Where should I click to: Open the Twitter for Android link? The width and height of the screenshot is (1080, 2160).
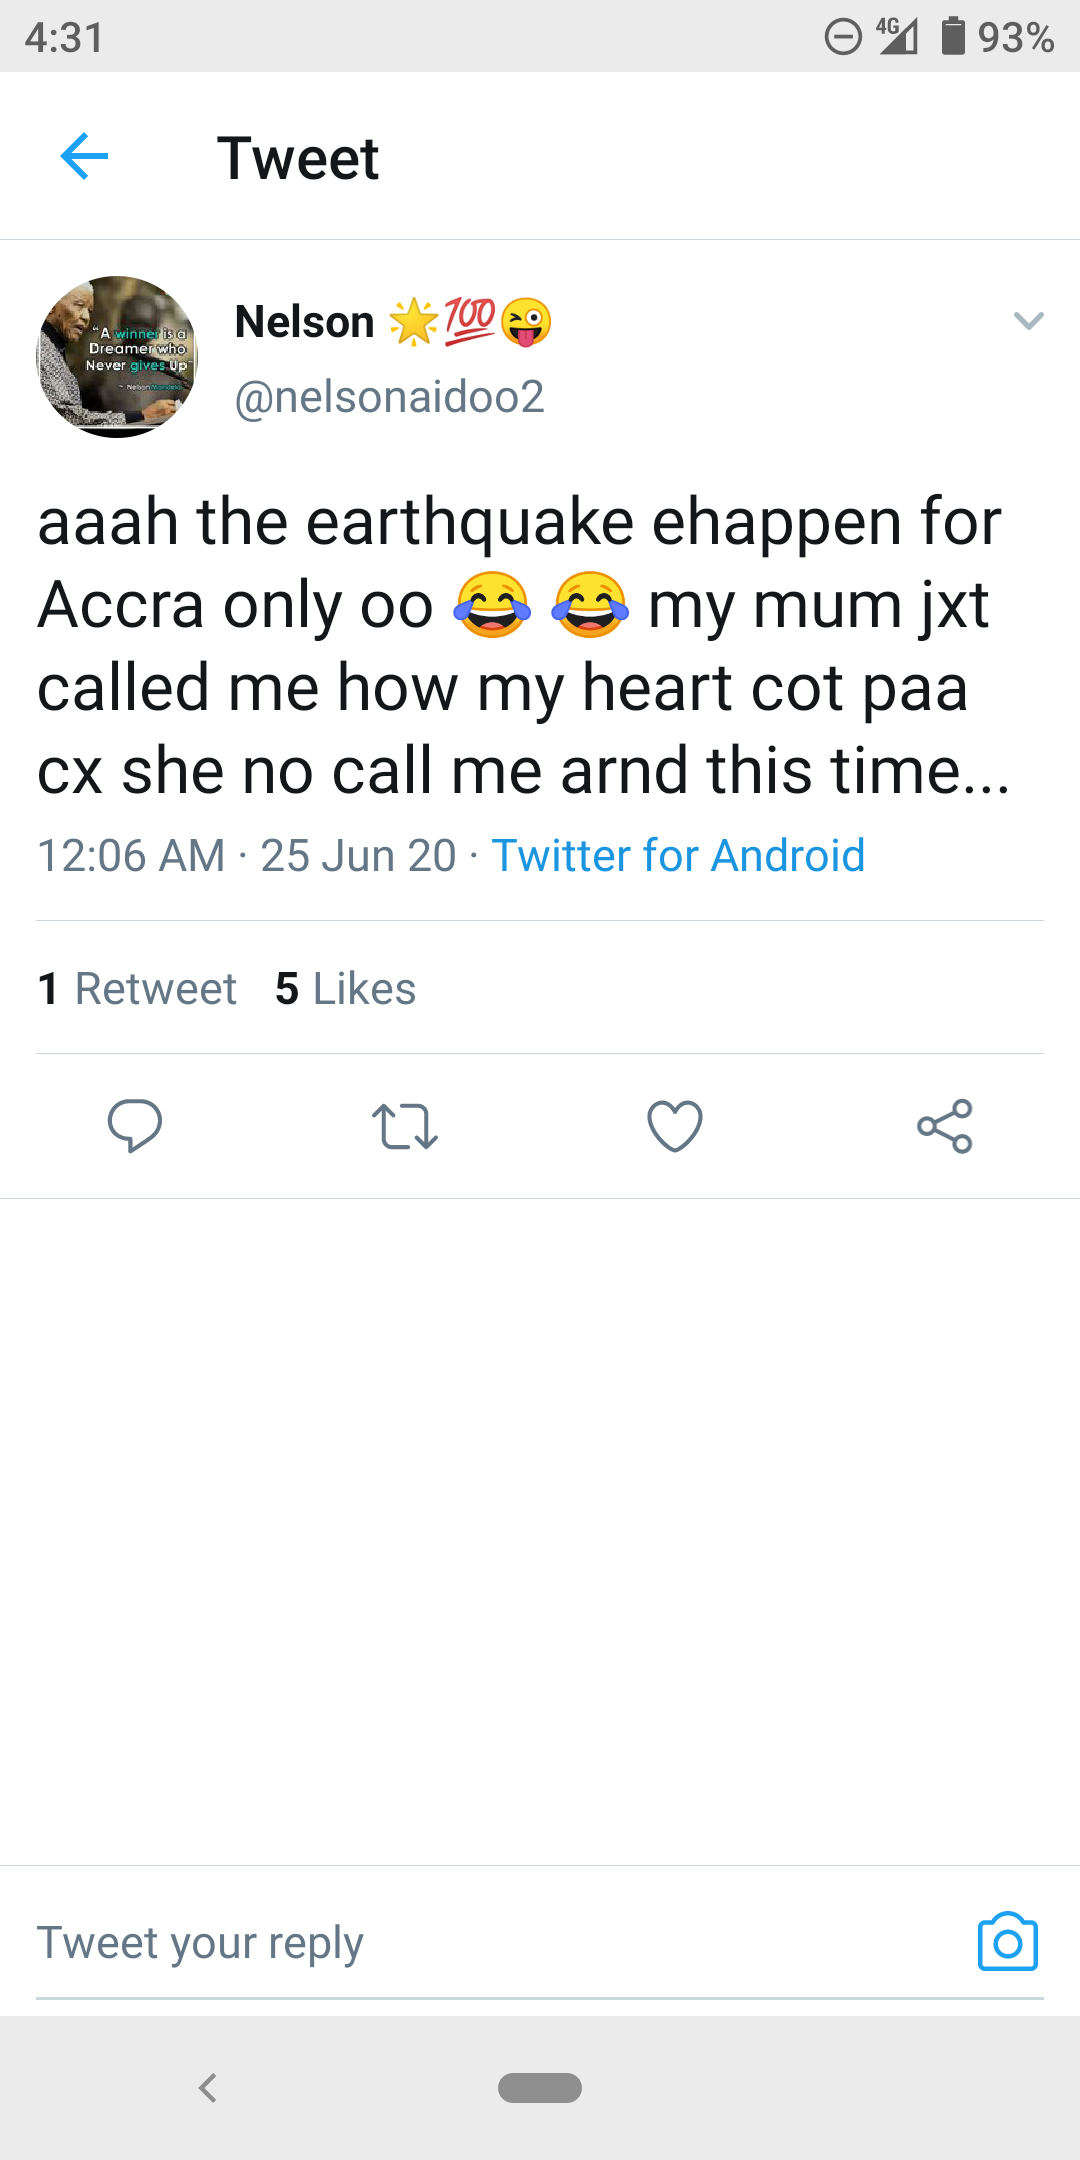point(678,856)
